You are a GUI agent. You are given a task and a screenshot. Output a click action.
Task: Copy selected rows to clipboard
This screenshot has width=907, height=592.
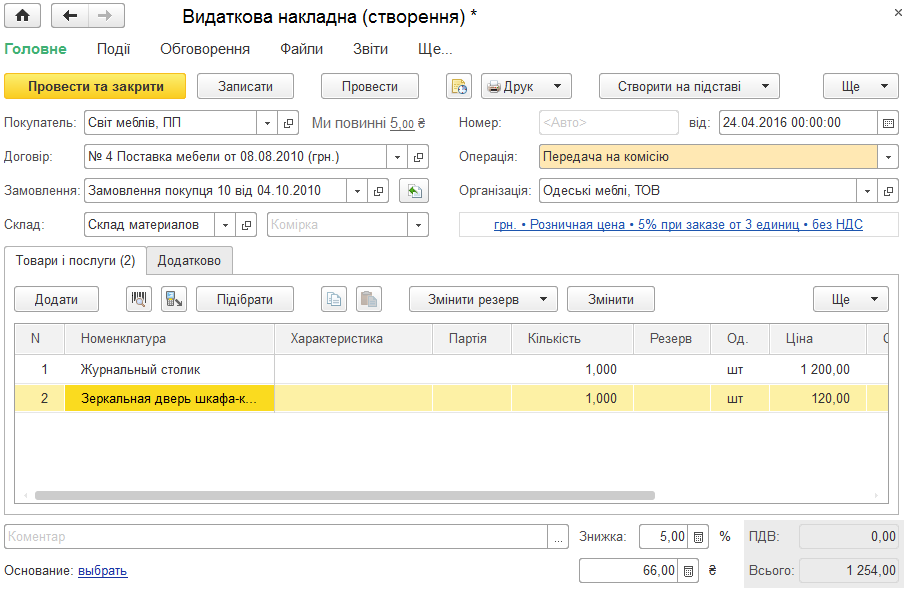(x=334, y=299)
